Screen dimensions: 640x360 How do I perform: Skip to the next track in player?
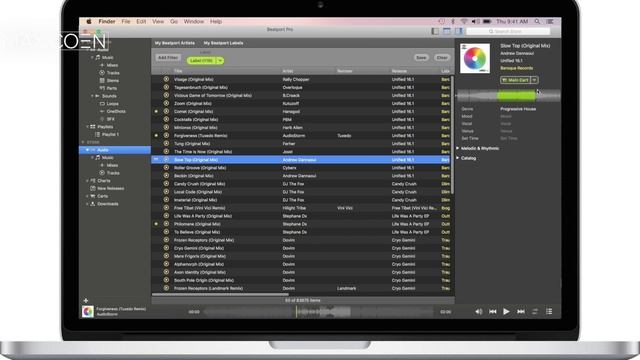coord(521,311)
